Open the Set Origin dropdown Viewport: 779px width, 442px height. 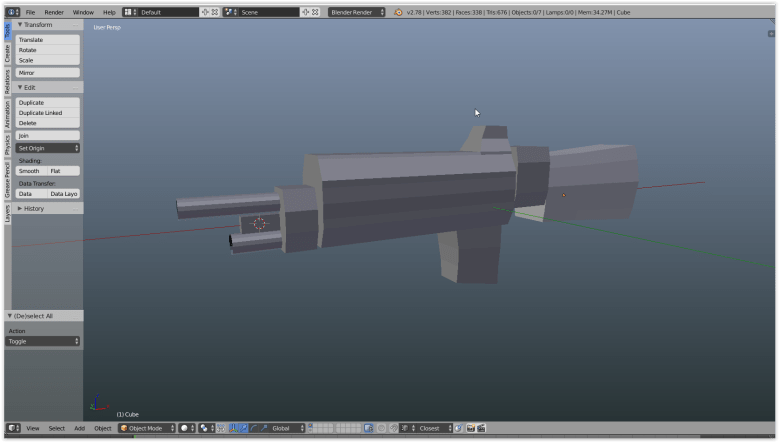[x=48, y=148]
